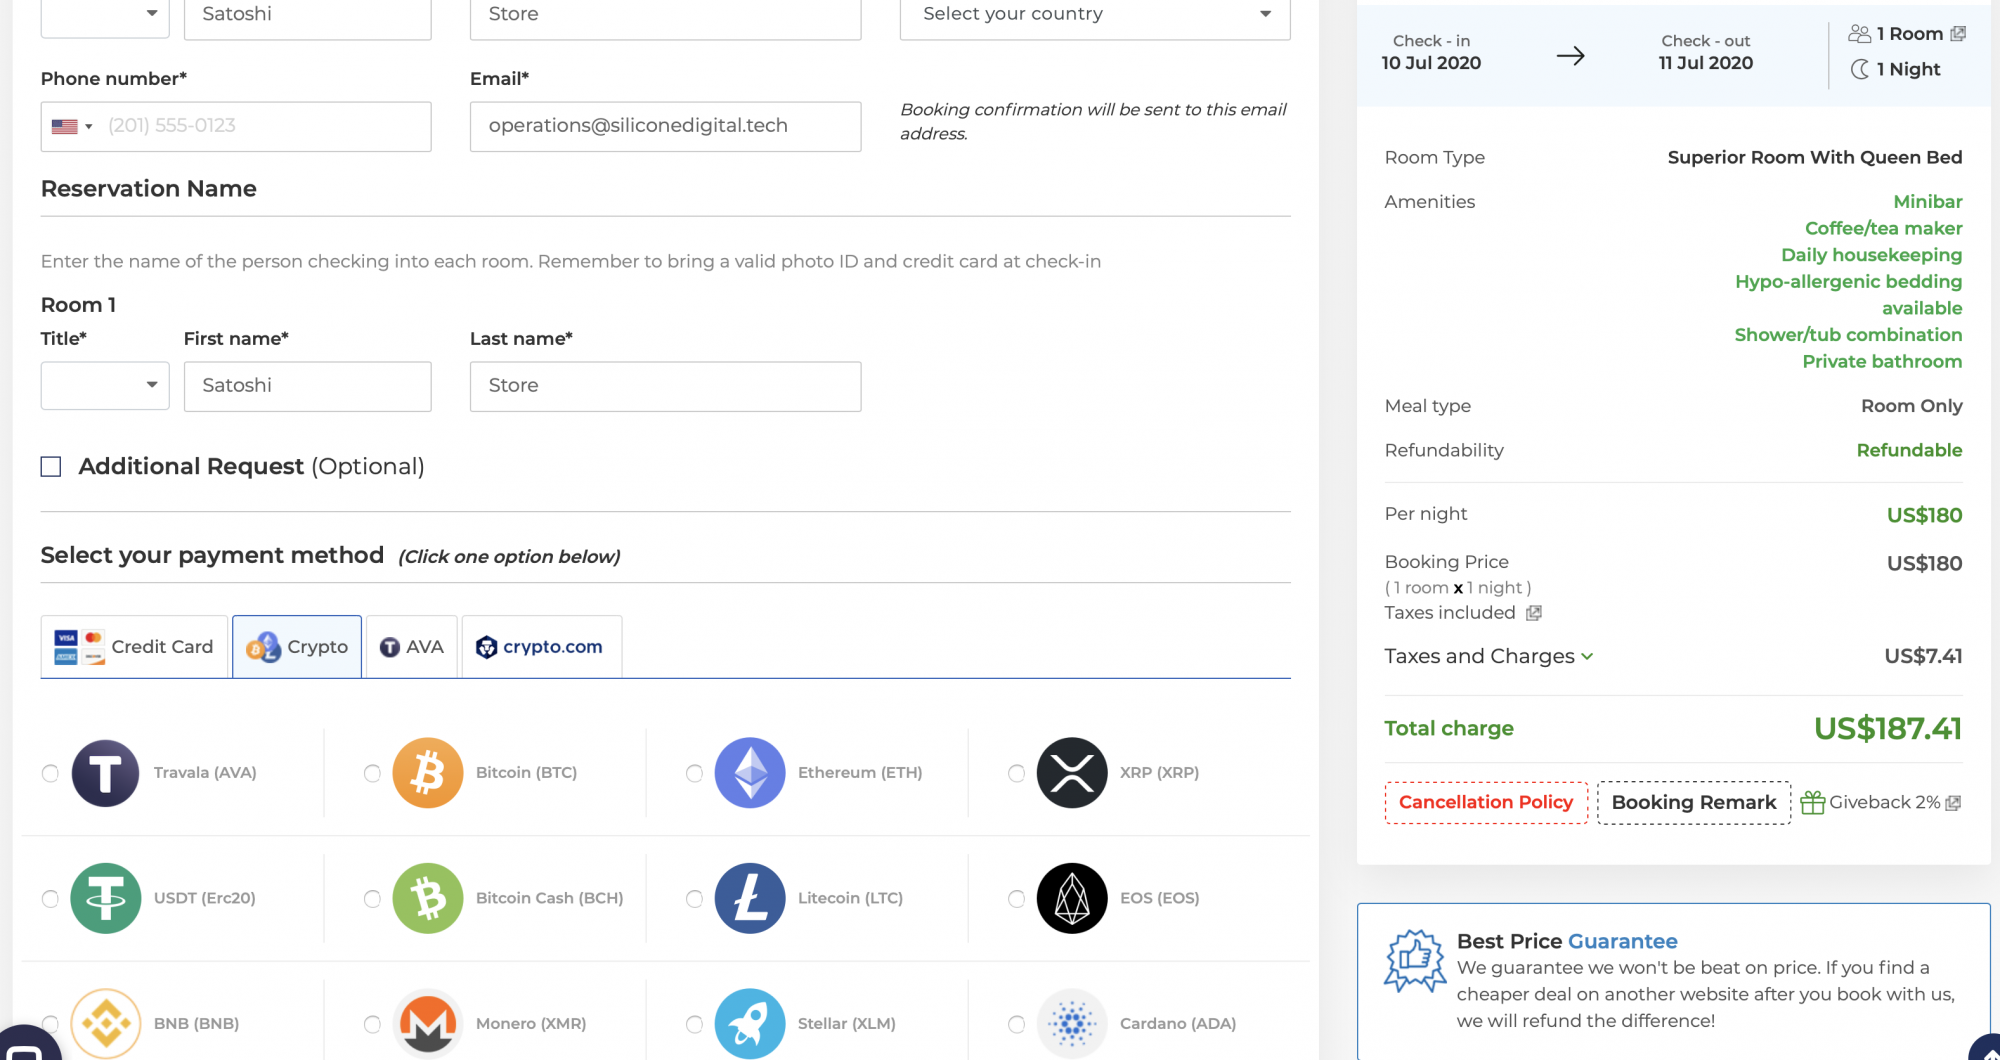
Task: Open the Booking Remark button
Action: coord(1694,802)
